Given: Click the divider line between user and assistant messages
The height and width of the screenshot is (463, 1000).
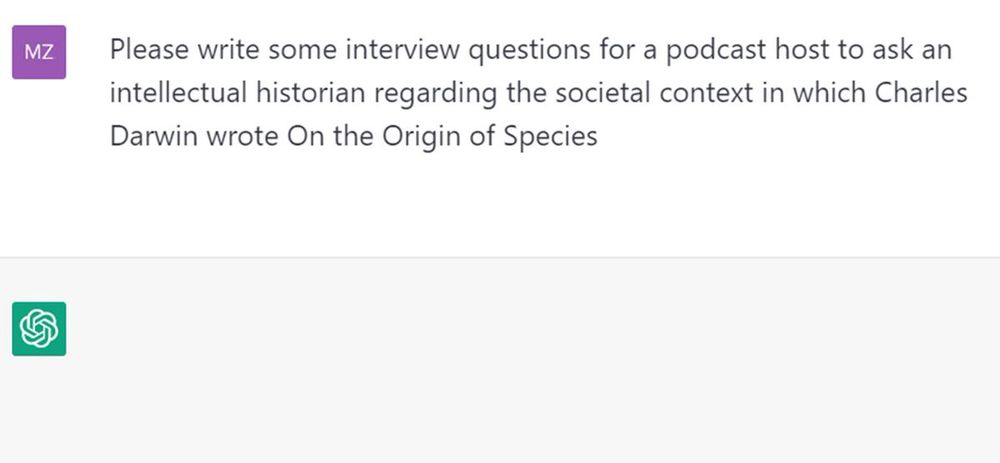Looking at the screenshot, I should pyautogui.click(x=500, y=257).
